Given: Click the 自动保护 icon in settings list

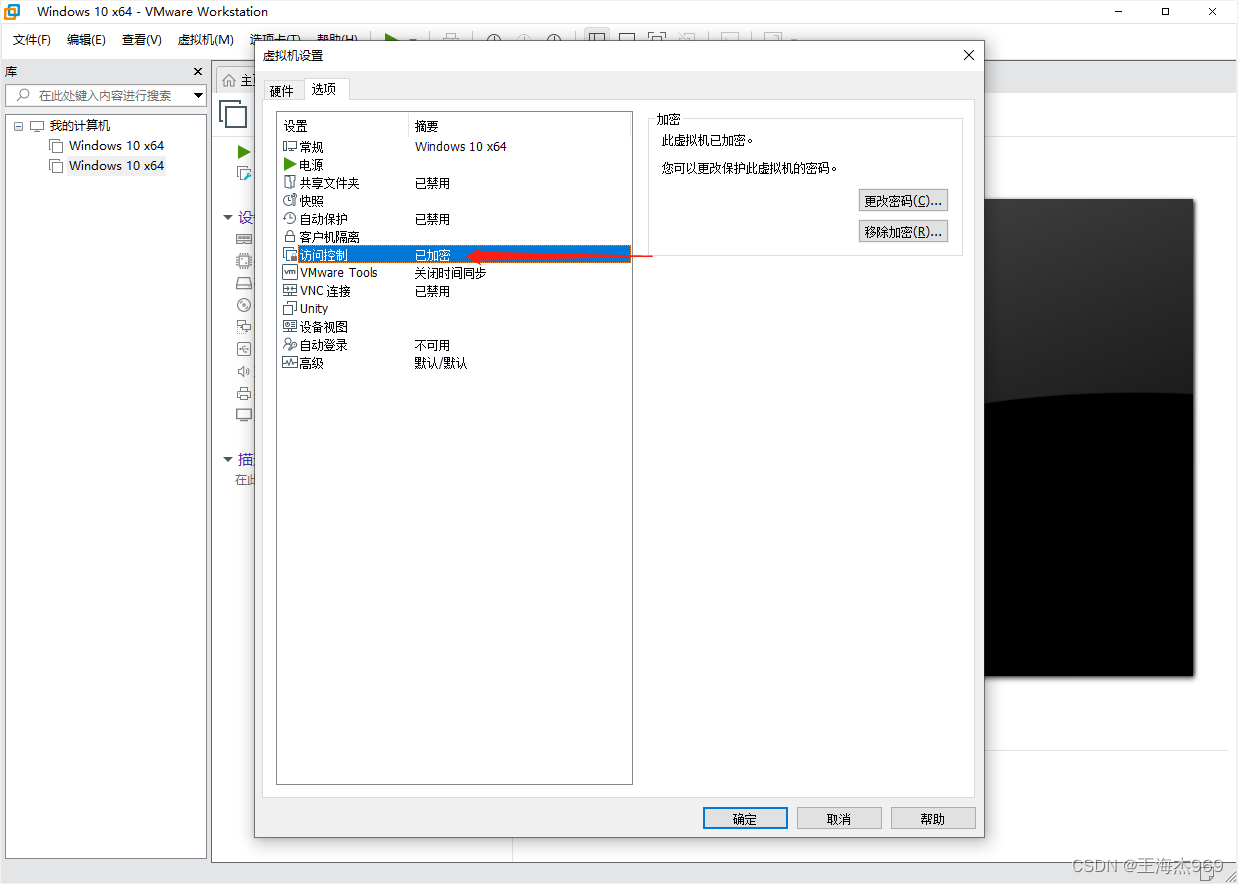Looking at the screenshot, I should pyautogui.click(x=290, y=218).
